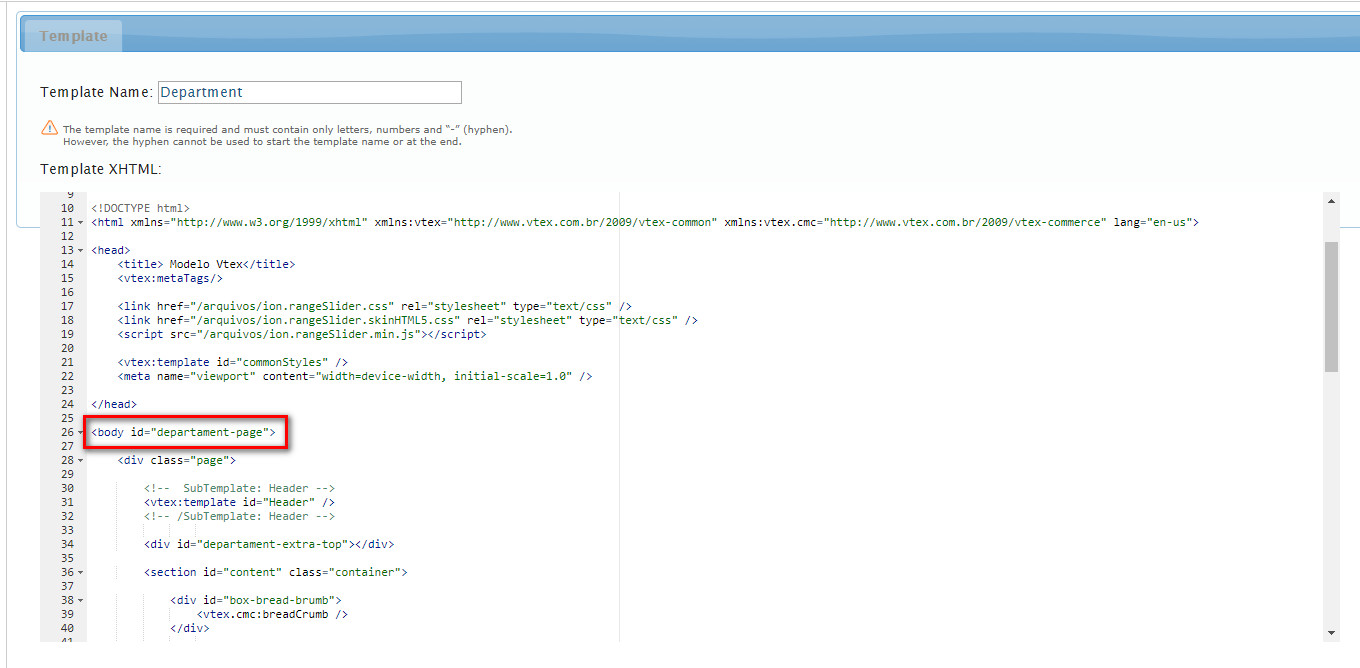Viewport: 1360px width, 668px height.
Task: Switch to the Template tab
Action: point(71,35)
